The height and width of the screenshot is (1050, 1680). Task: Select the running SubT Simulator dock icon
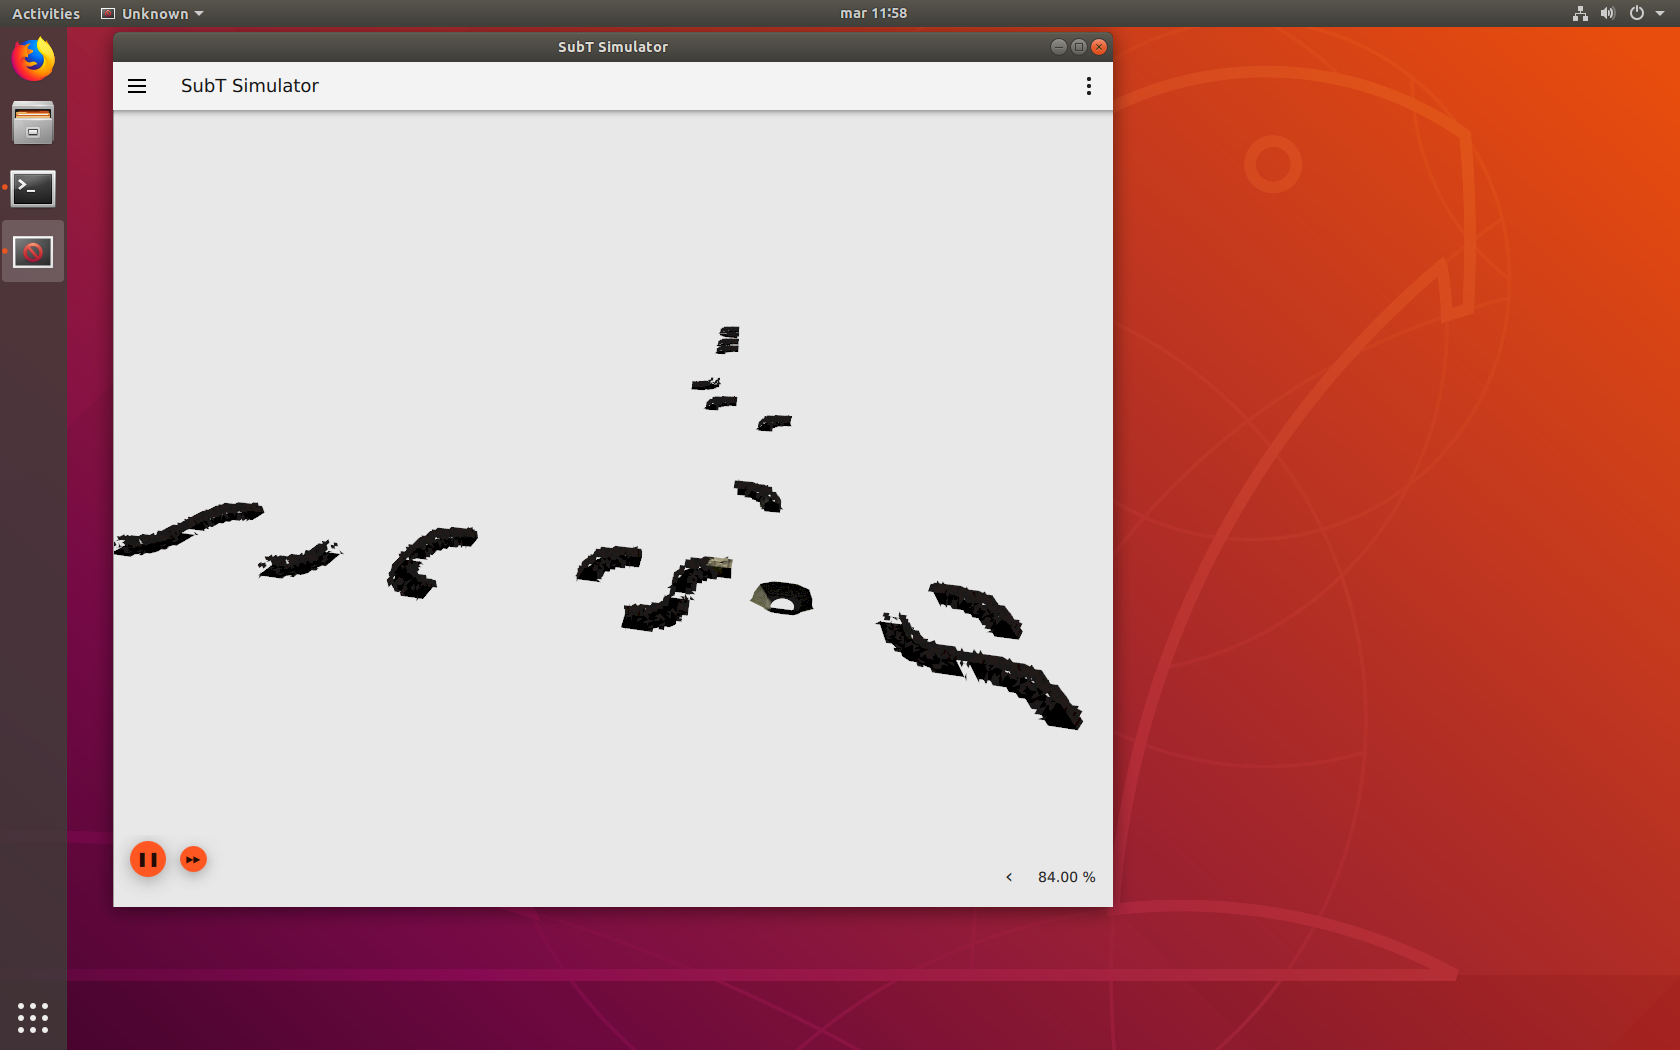(33, 251)
